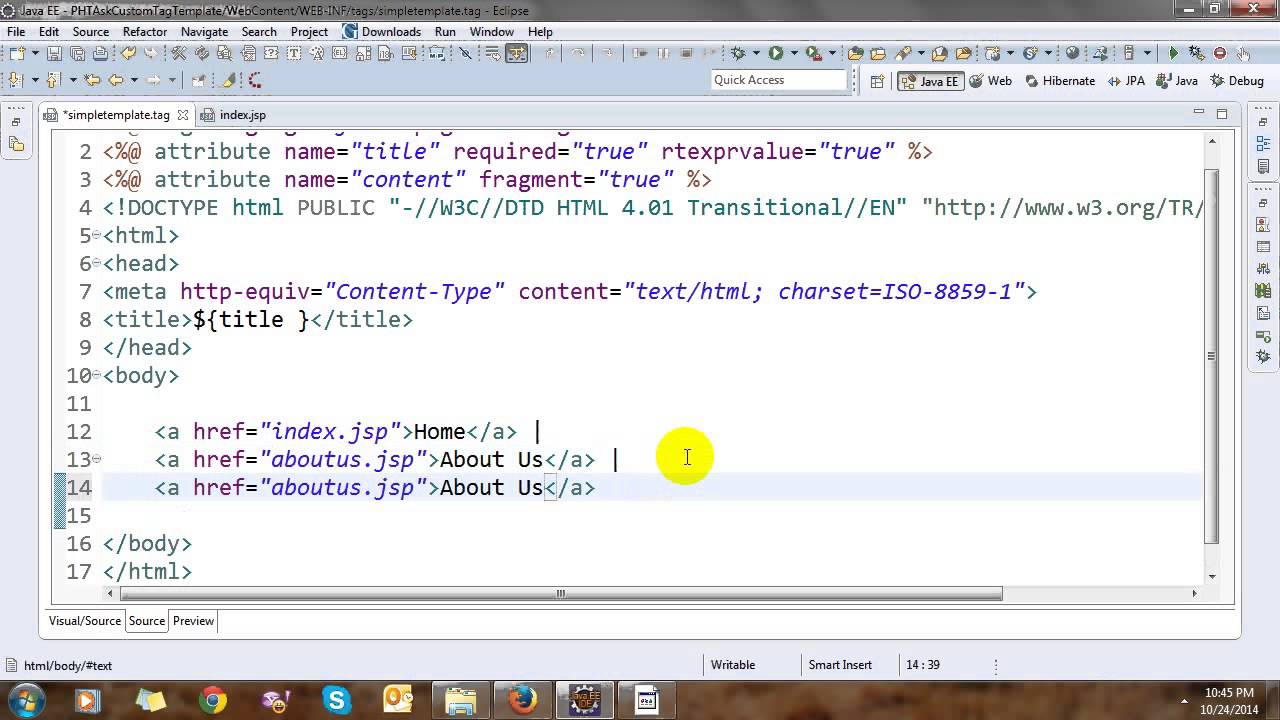Screen dimensions: 1280x720
Task: Click the vertical scrollbar of the editor
Action: coord(1212,355)
